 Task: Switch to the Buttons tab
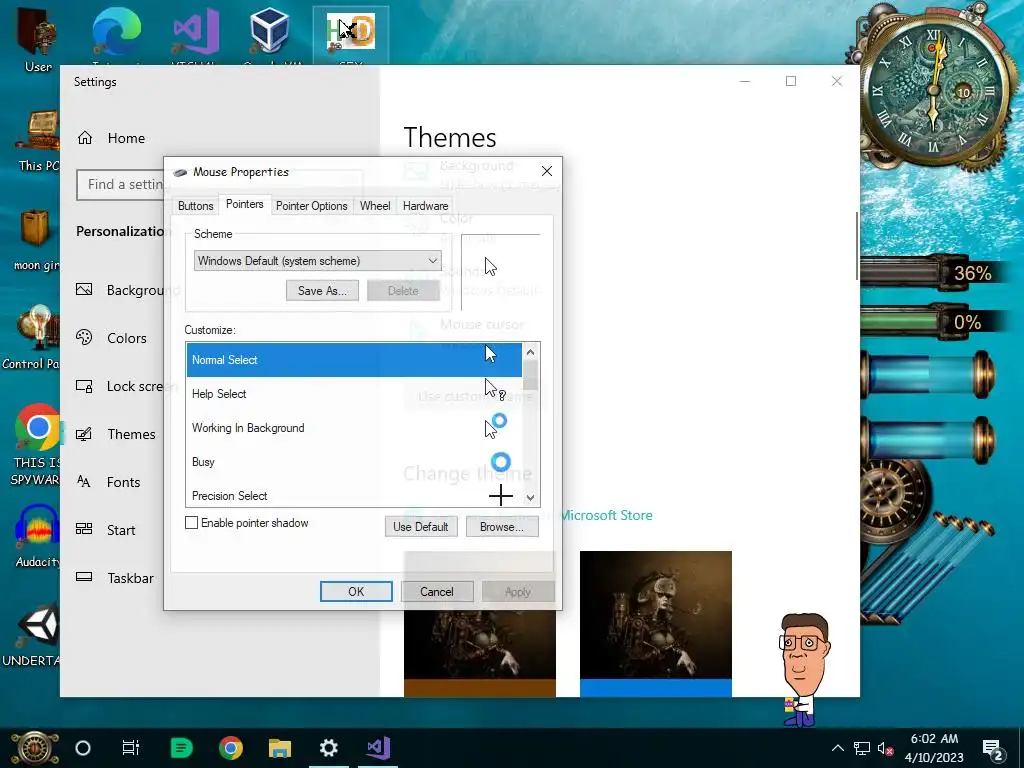[x=195, y=206]
